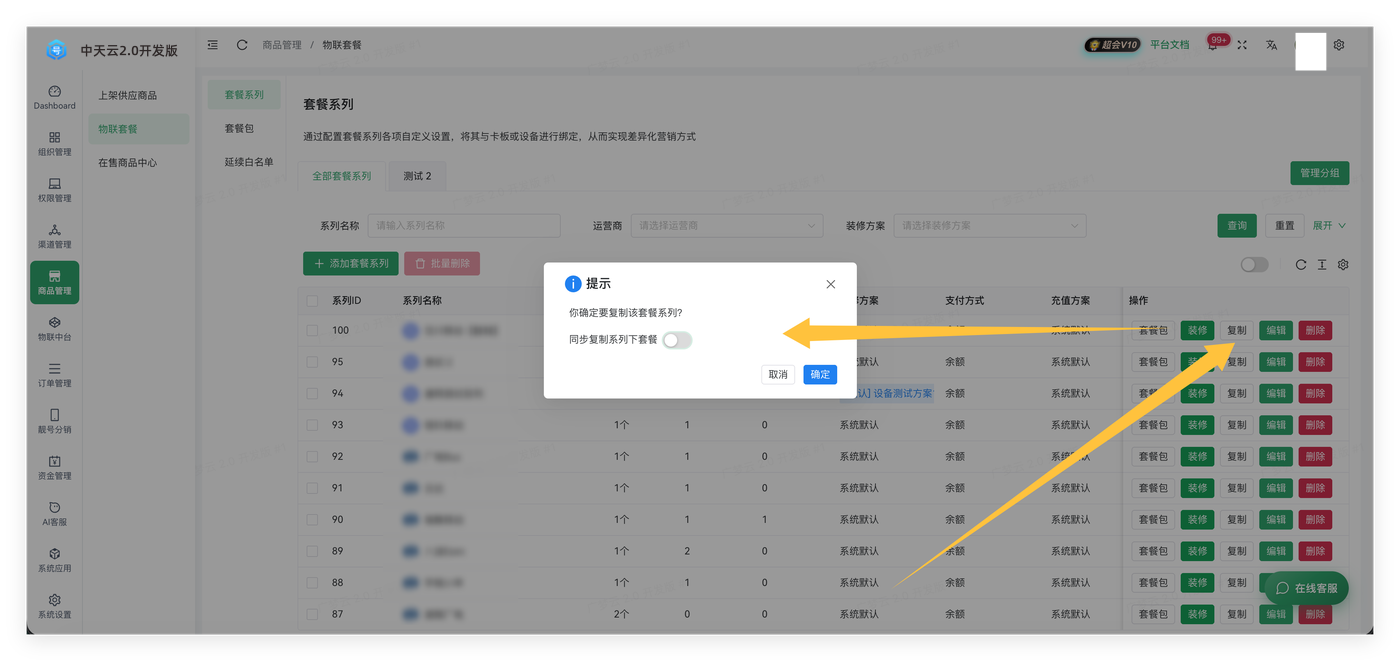Image resolution: width=1400 pixels, height=661 pixels.
Task: Switch to the 测试 2 tab
Action: [417, 176]
